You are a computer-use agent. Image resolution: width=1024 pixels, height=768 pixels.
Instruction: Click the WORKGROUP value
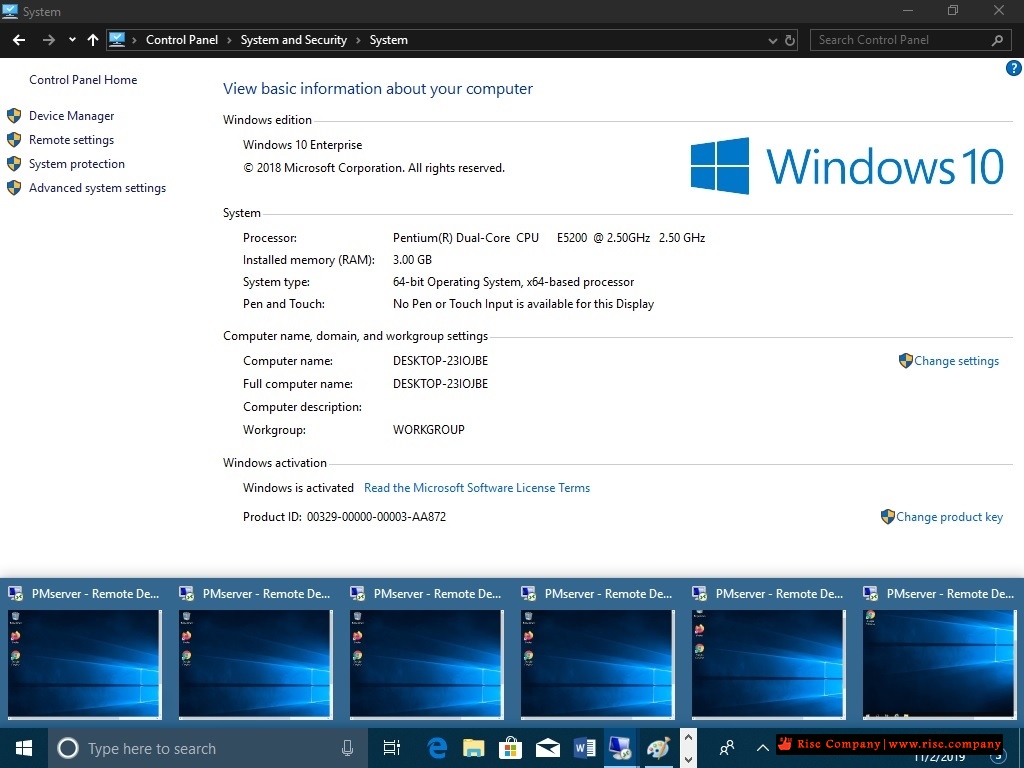click(x=428, y=430)
